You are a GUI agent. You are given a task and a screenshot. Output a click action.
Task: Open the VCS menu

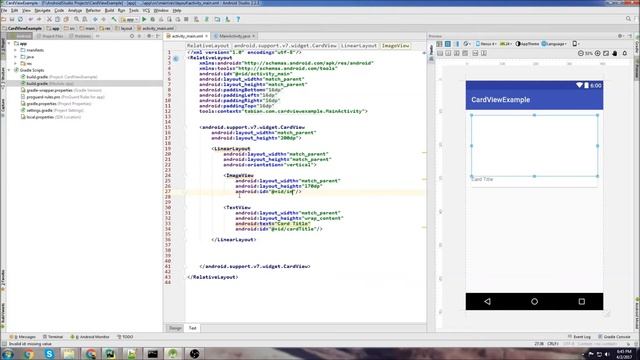tap(146, 10)
